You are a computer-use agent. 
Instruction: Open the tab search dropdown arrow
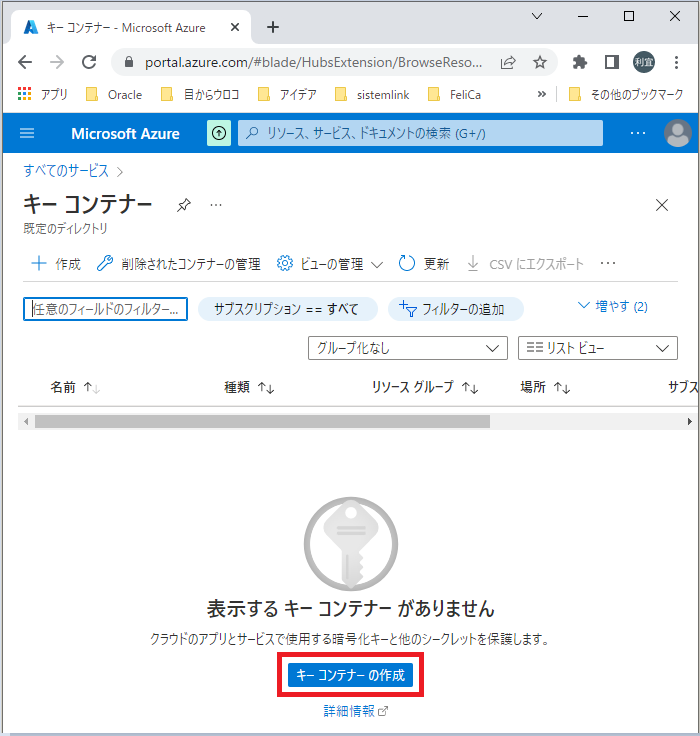537,16
